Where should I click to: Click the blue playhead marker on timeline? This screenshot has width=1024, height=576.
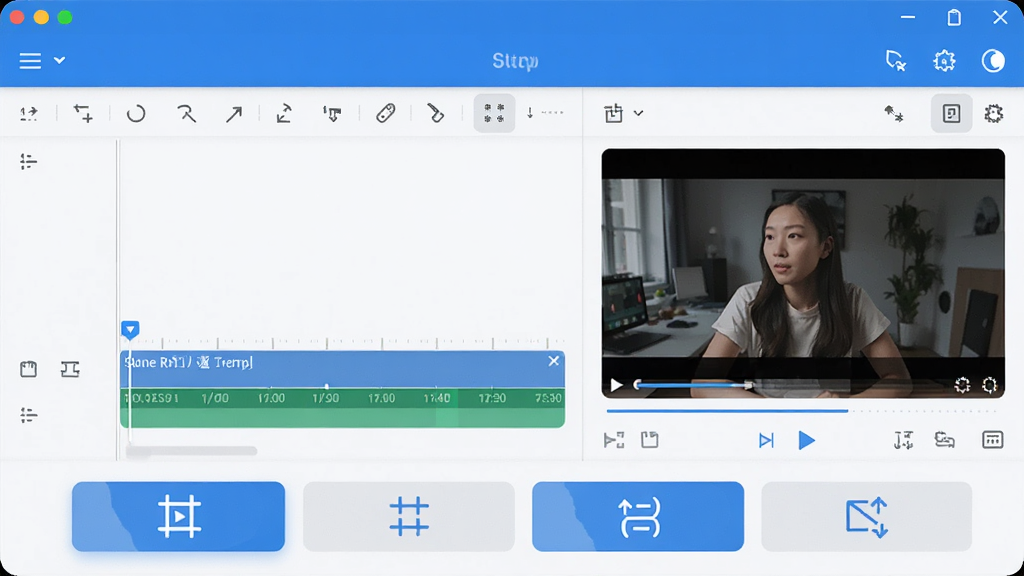tap(130, 329)
